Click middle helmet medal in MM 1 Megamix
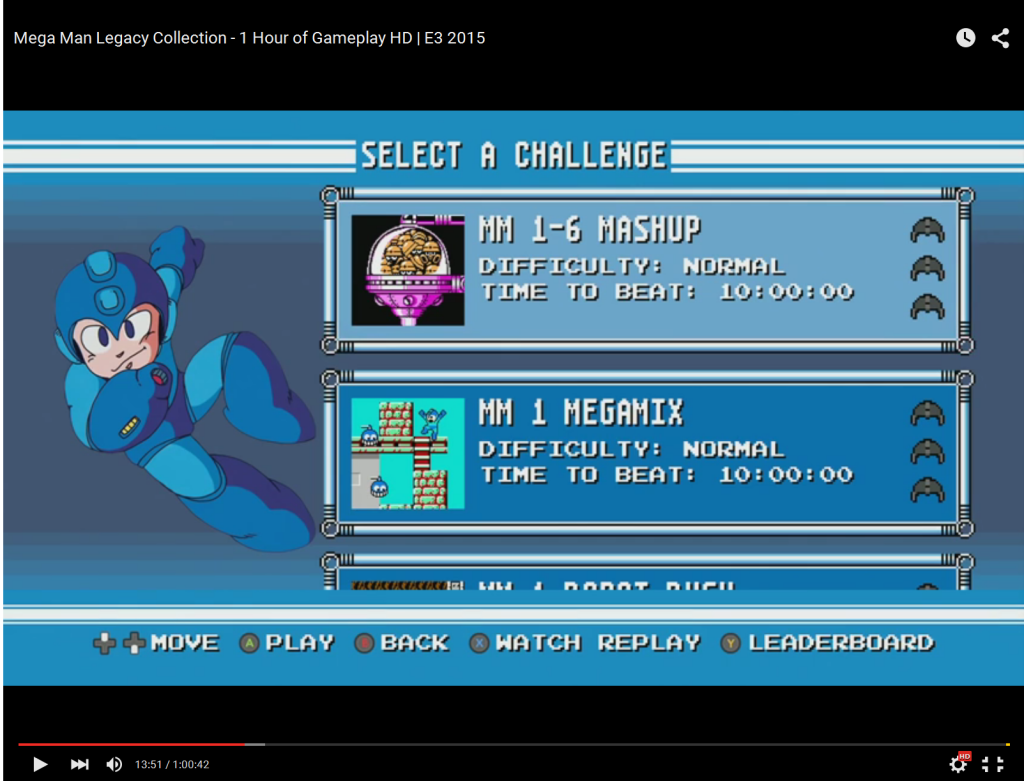Viewport: 1024px width, 781px height. pos(927,451)
